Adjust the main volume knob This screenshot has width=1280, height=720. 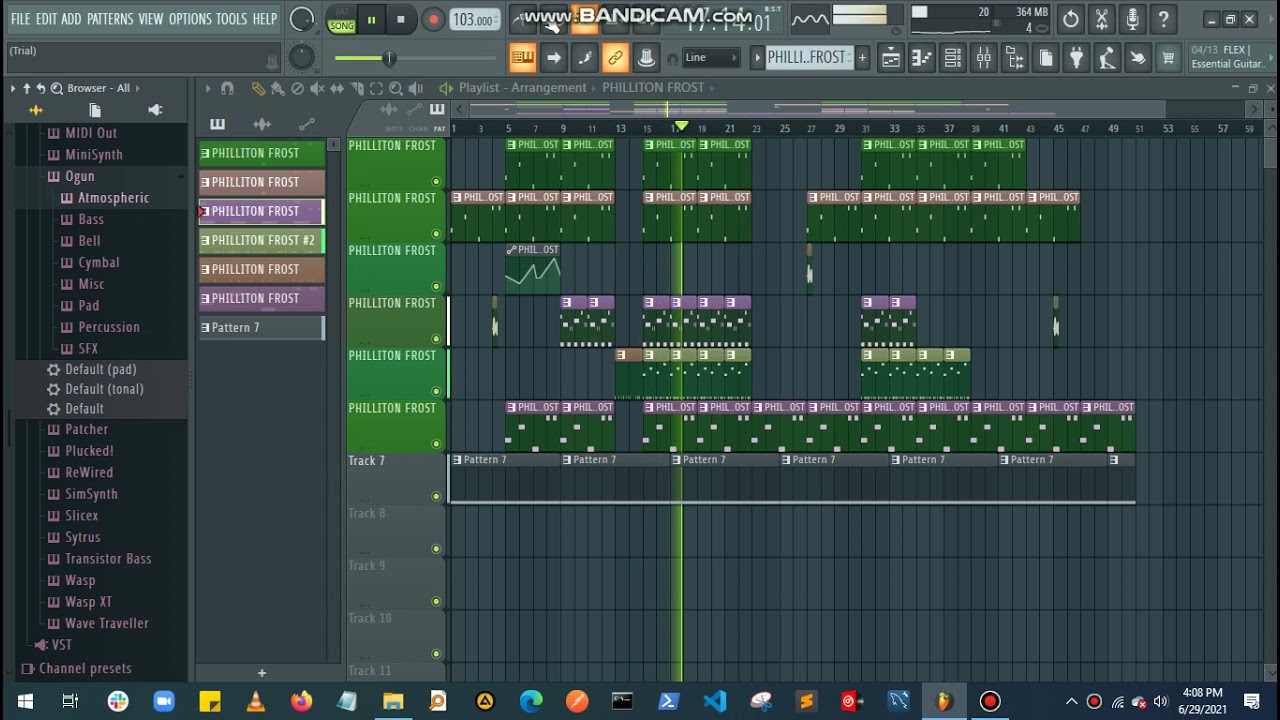tap(301, 19)
